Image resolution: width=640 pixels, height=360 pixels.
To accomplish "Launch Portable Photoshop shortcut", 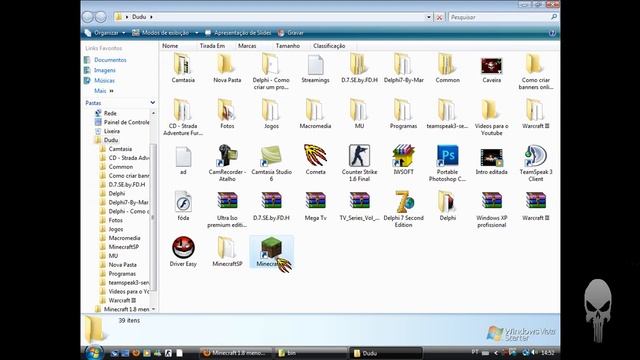I will (447, 156).
